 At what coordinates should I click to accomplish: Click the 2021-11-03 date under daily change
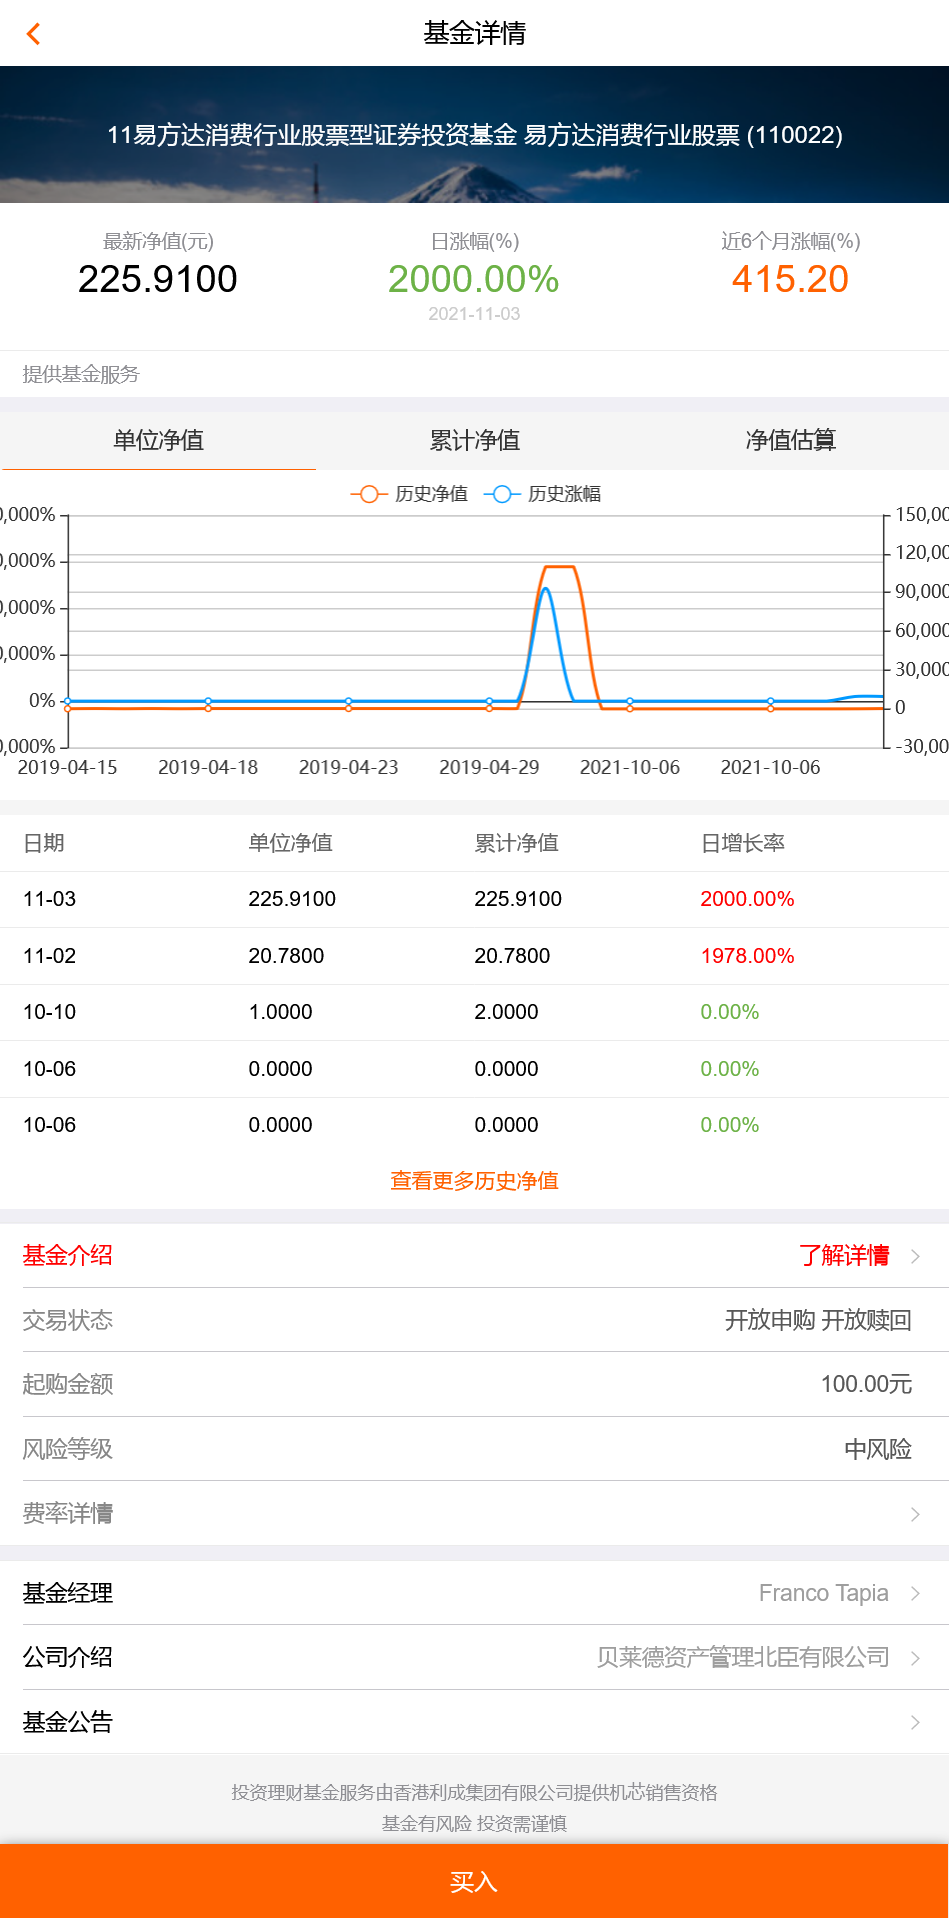[x=474, y=314]
